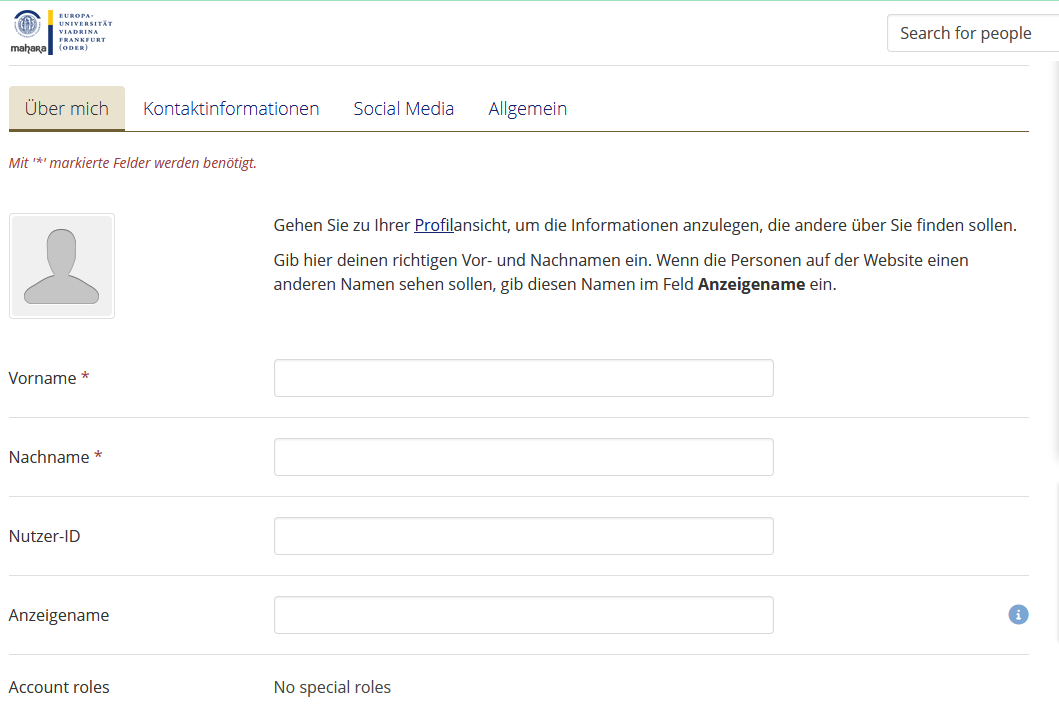The image size is (1059, 717).
Task: Click the Nachname field label
Action: 49,457
